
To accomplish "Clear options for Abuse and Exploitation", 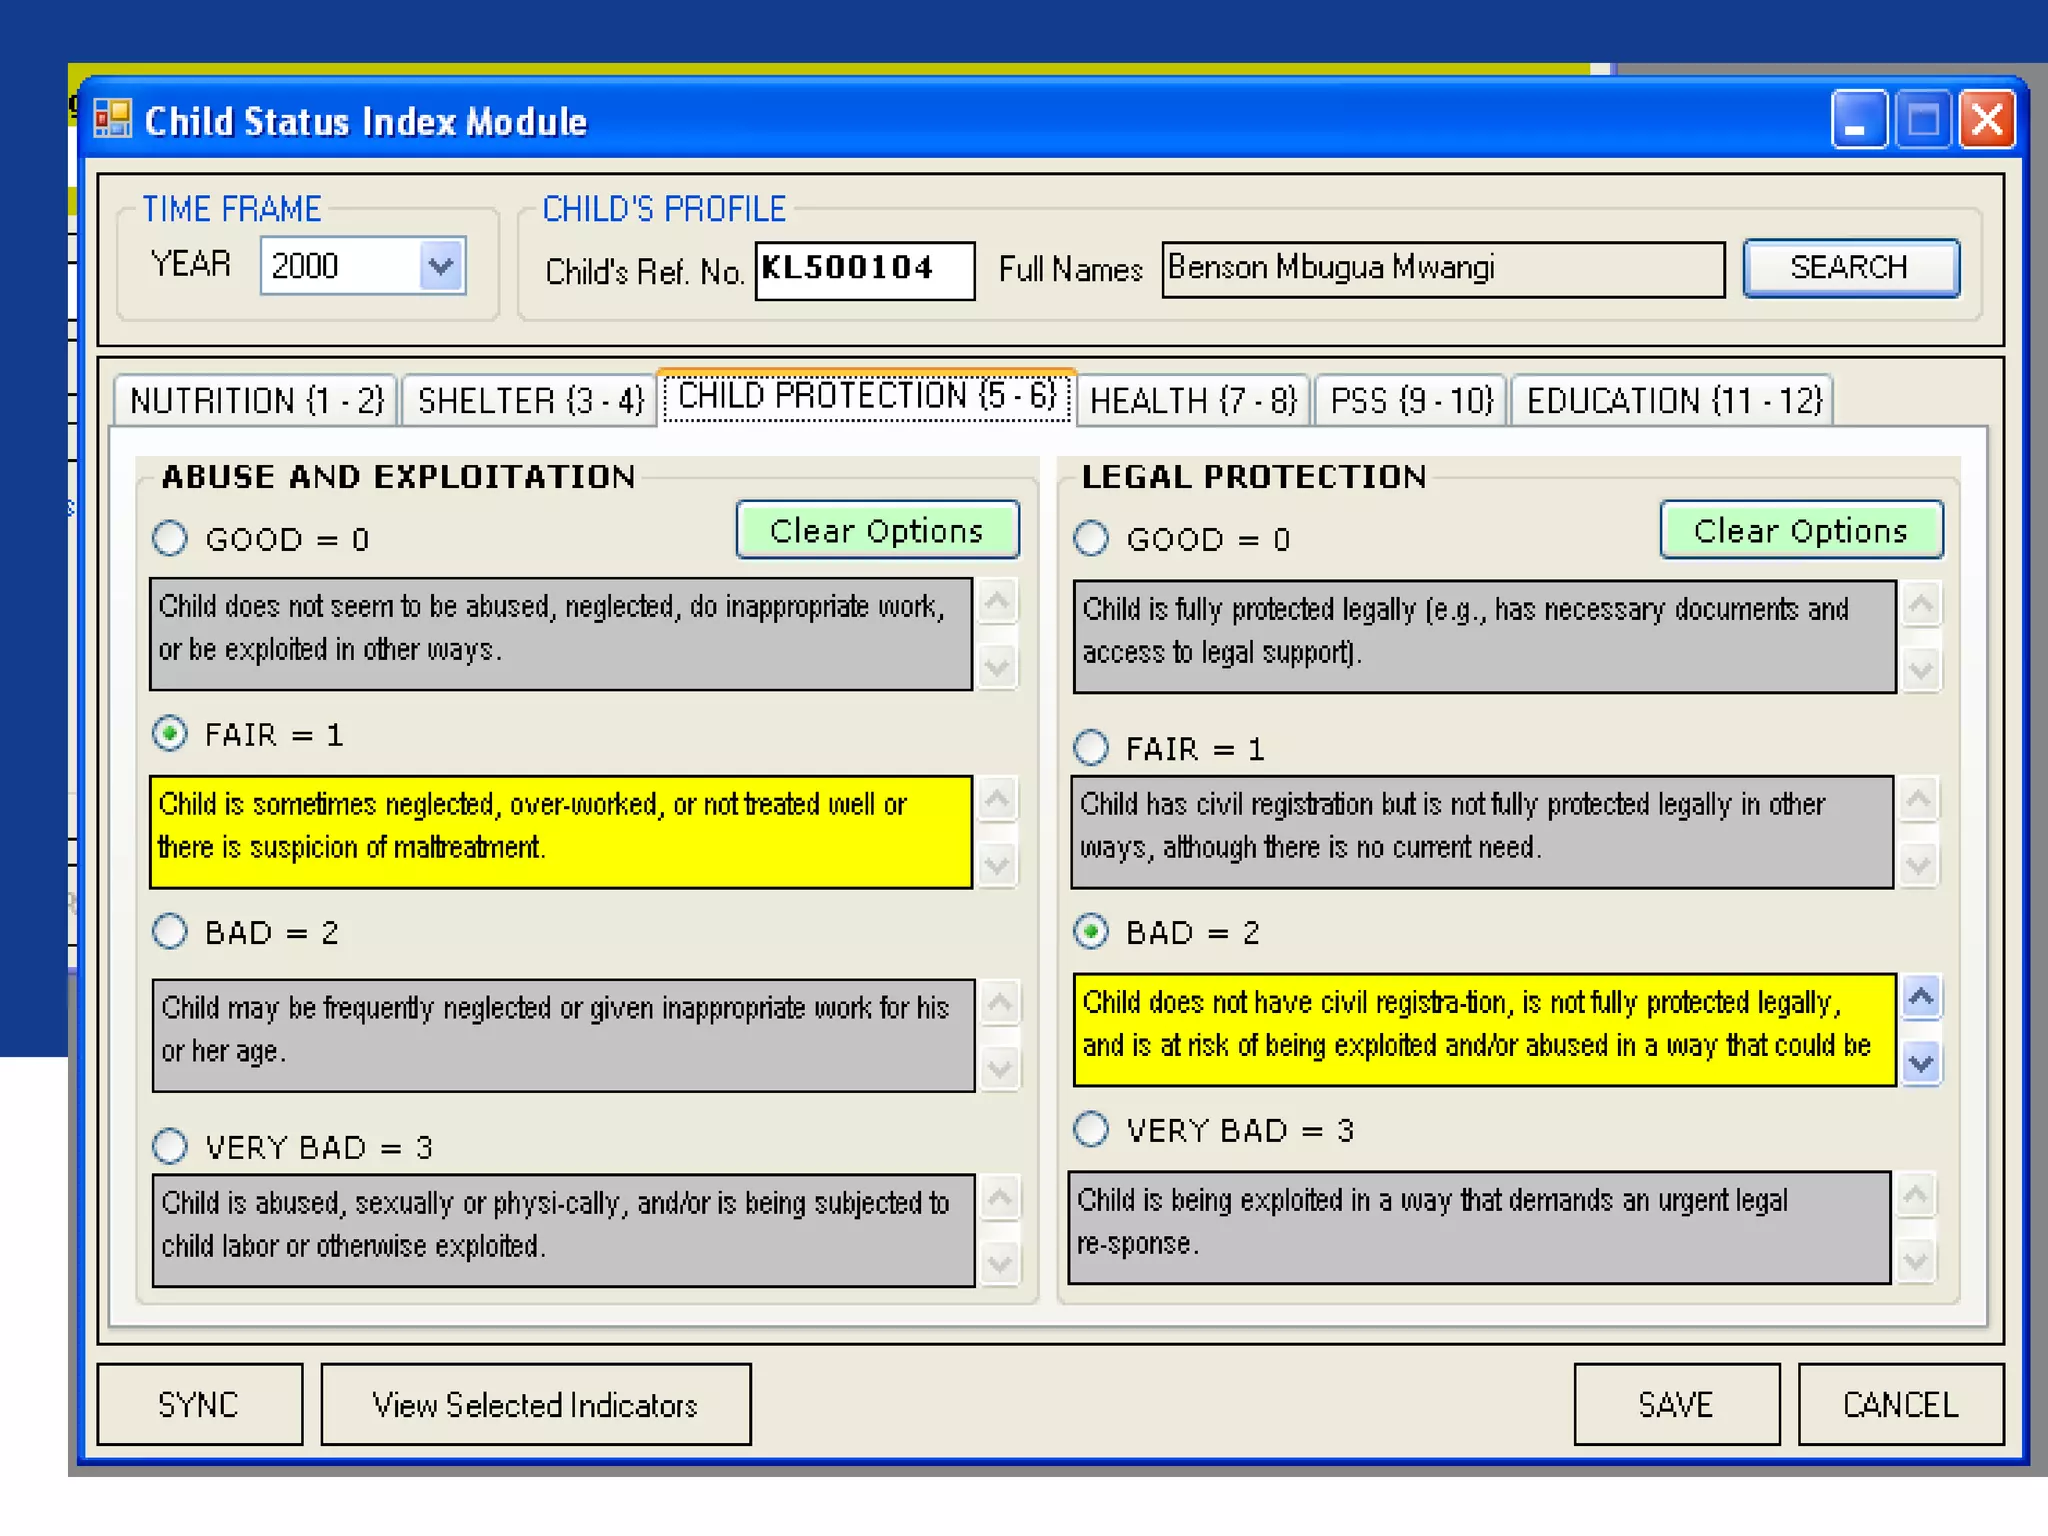I will coord(877,530).
